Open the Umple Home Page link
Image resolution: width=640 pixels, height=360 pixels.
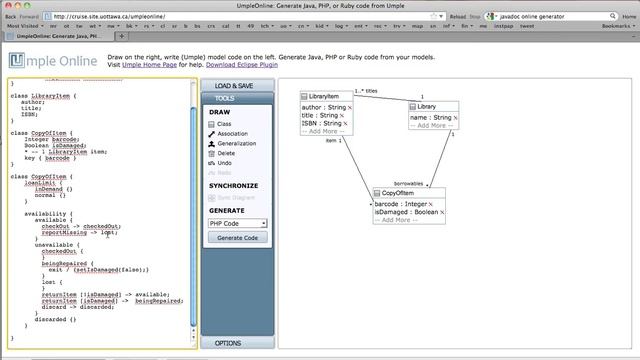coord(149,64)
